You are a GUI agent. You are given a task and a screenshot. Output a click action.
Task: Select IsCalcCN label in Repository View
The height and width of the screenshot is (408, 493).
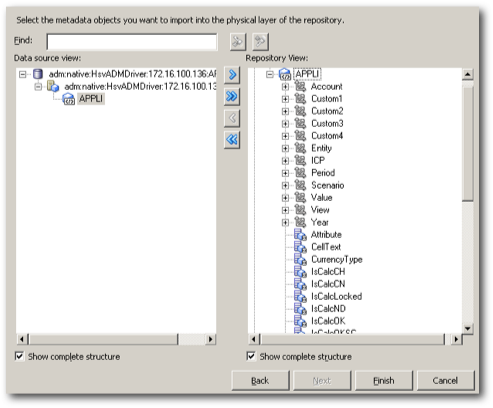(328, 284)
